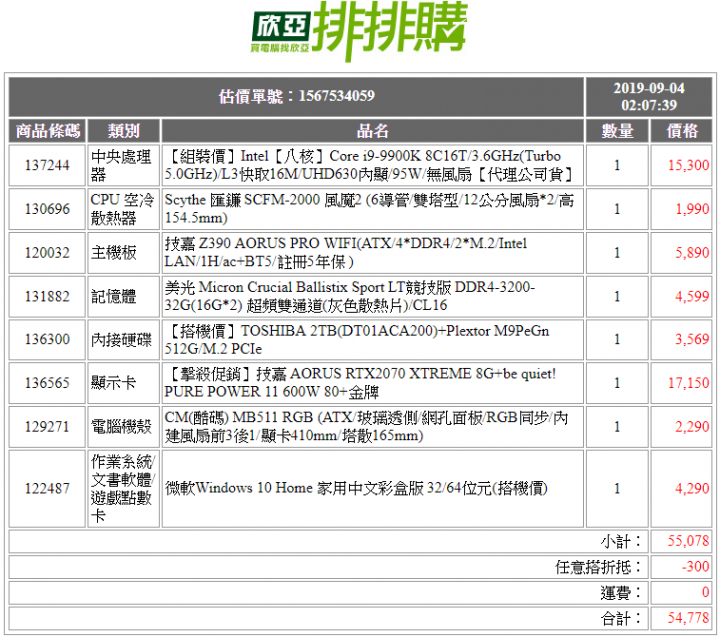Click the discount value -300
Screen dimensions: 720x637
pos(696,567)
